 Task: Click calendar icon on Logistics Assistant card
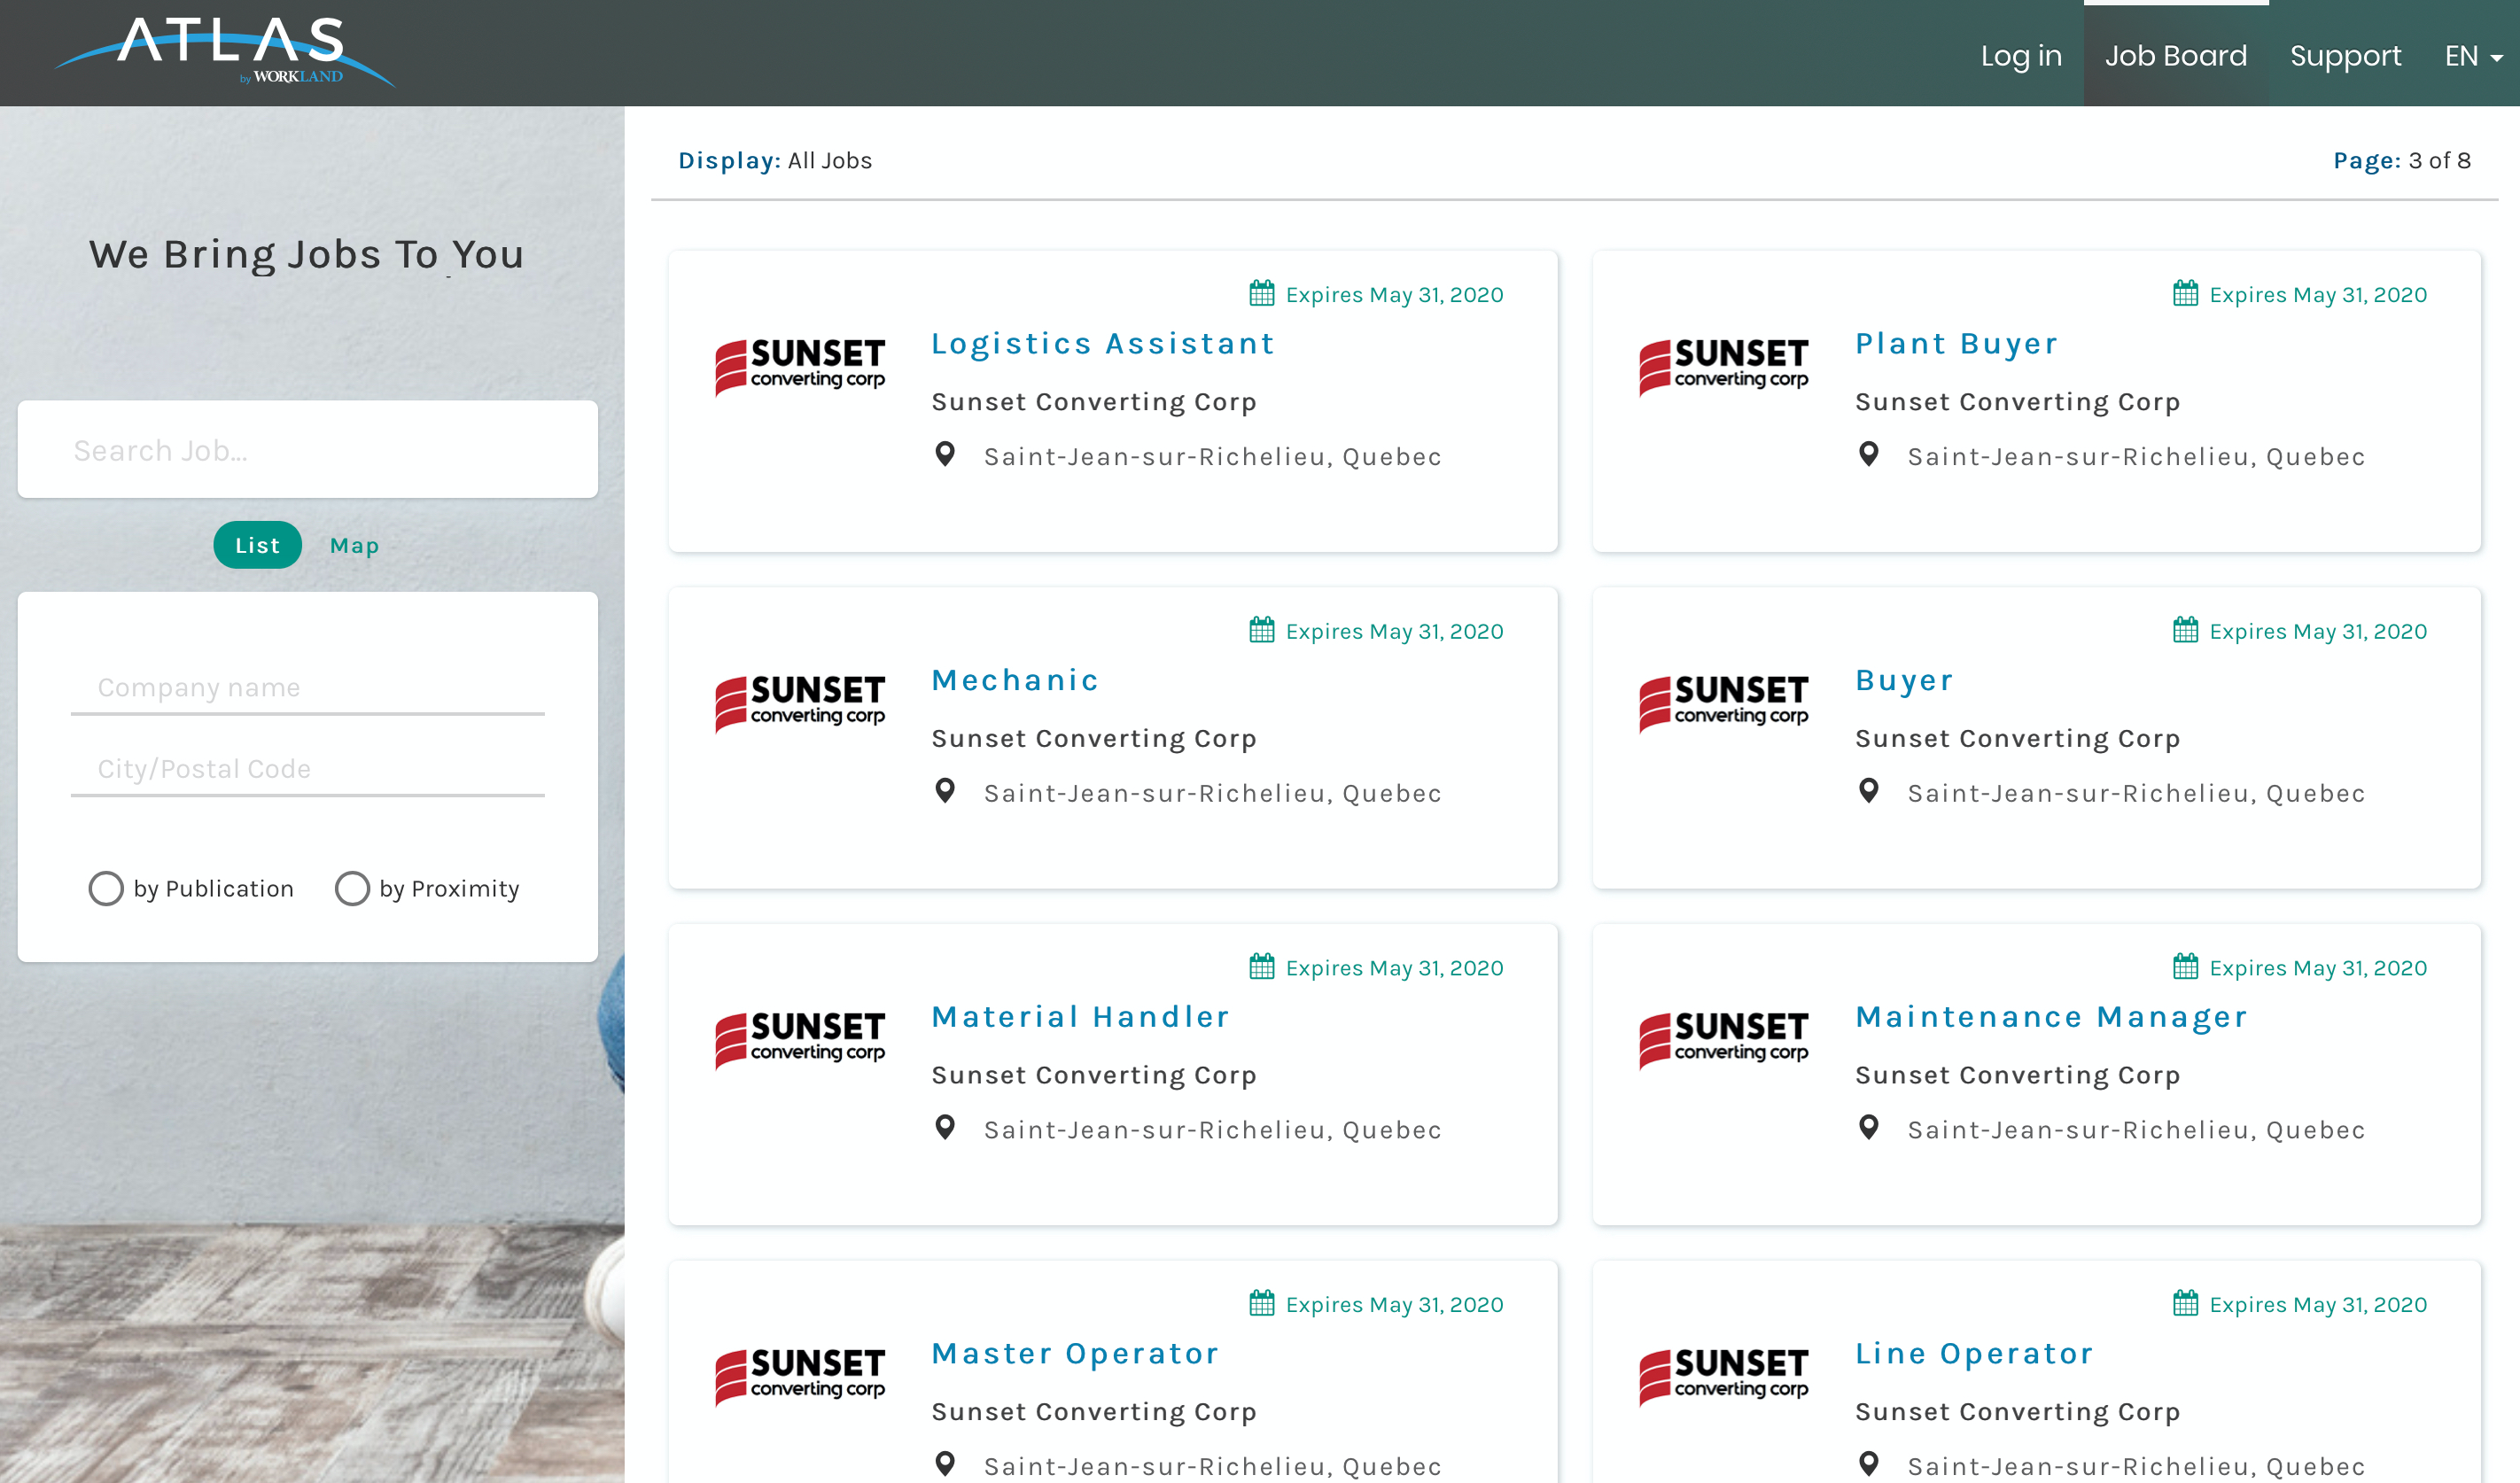click(1262, 293)
